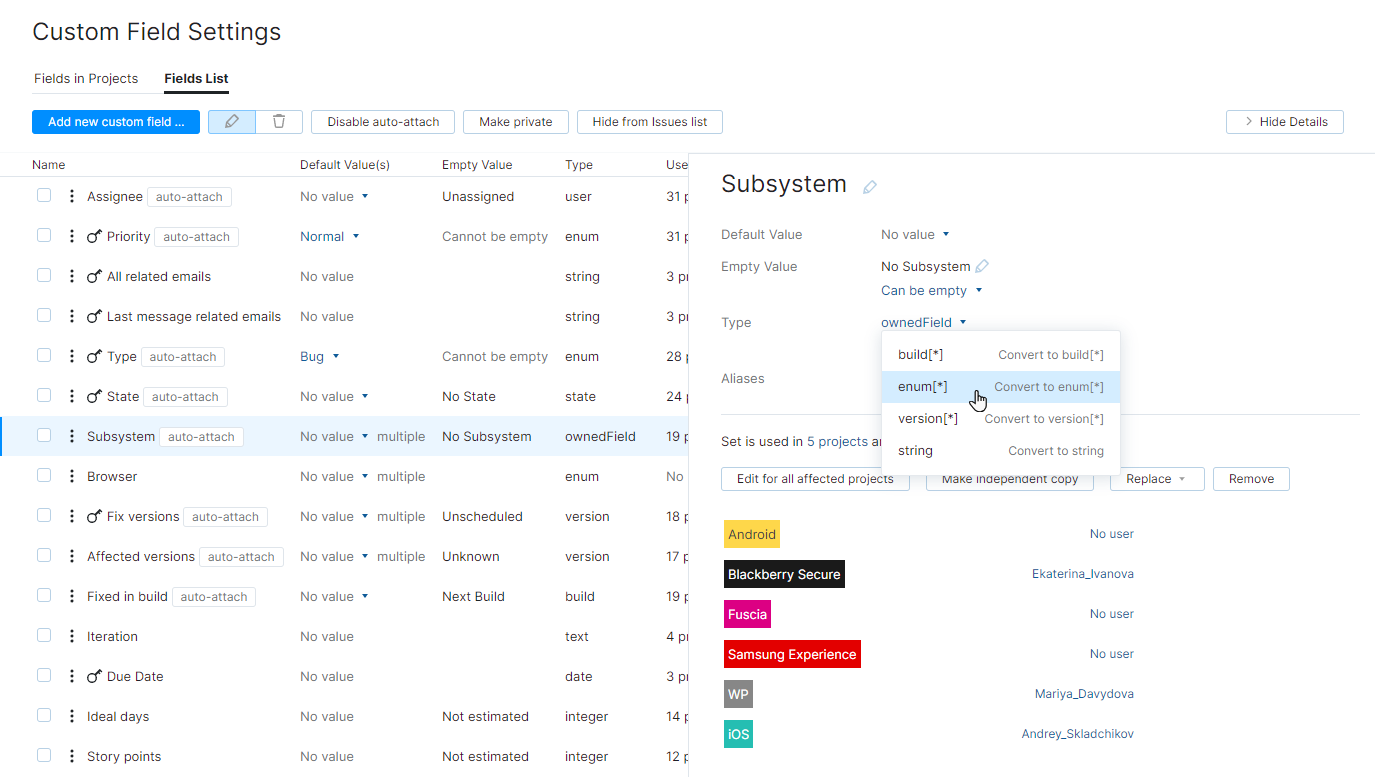This screenshot has width=1375, height=777.
Task: Click the pencil edit icon in toolbar
Action: point(232,122)
